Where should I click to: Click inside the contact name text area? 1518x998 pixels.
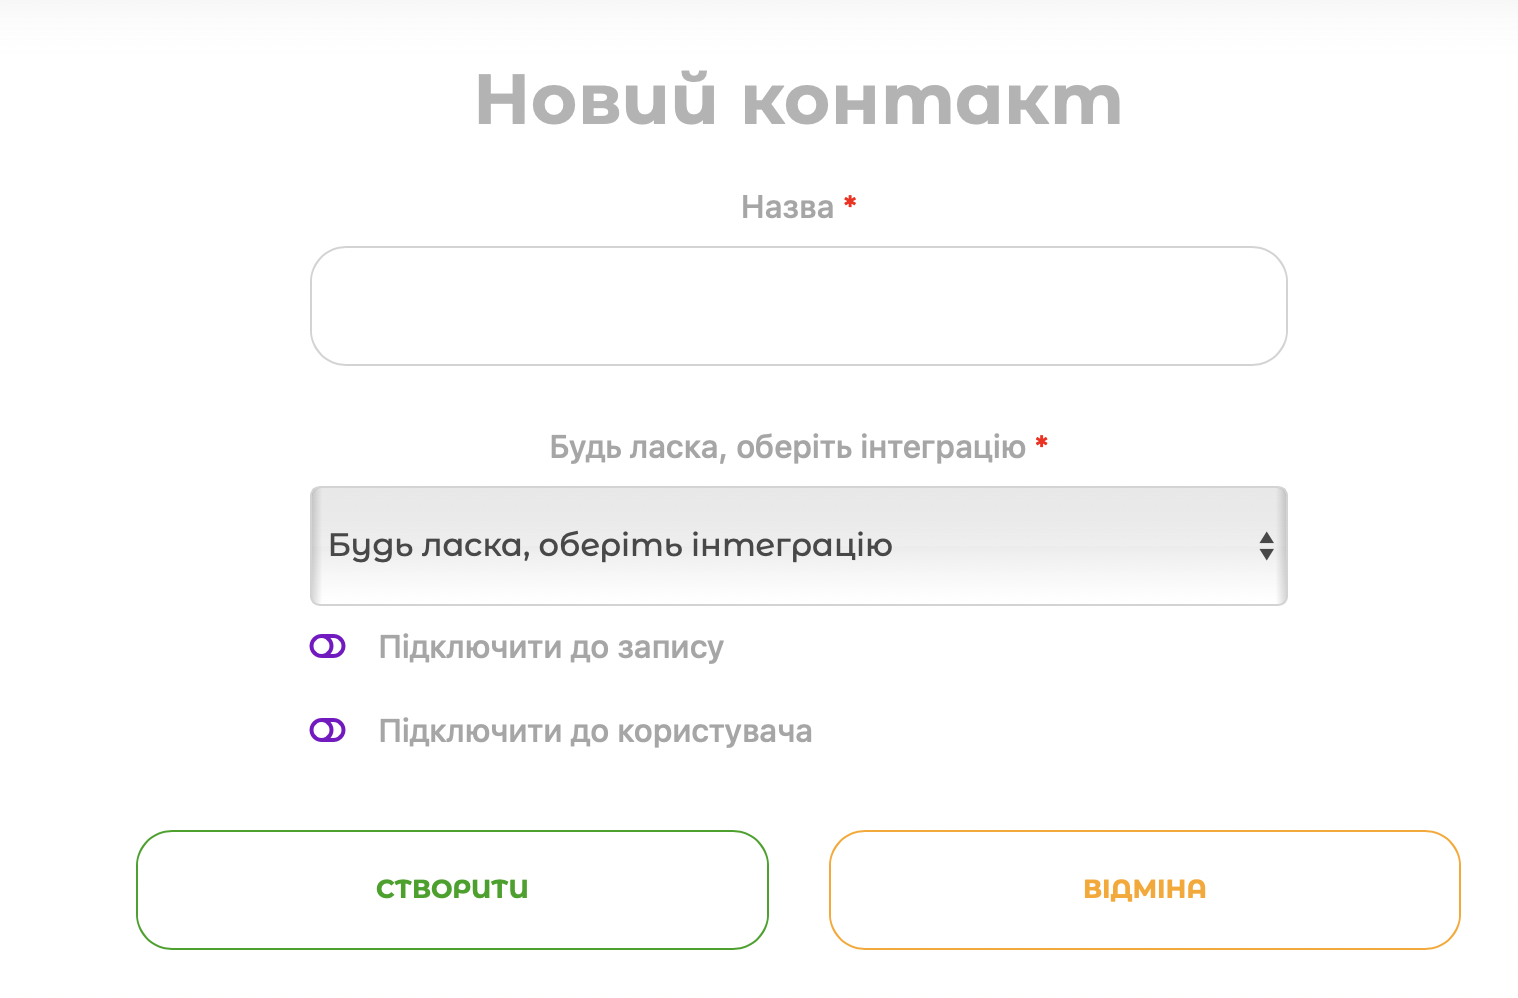tap(798, 305)
